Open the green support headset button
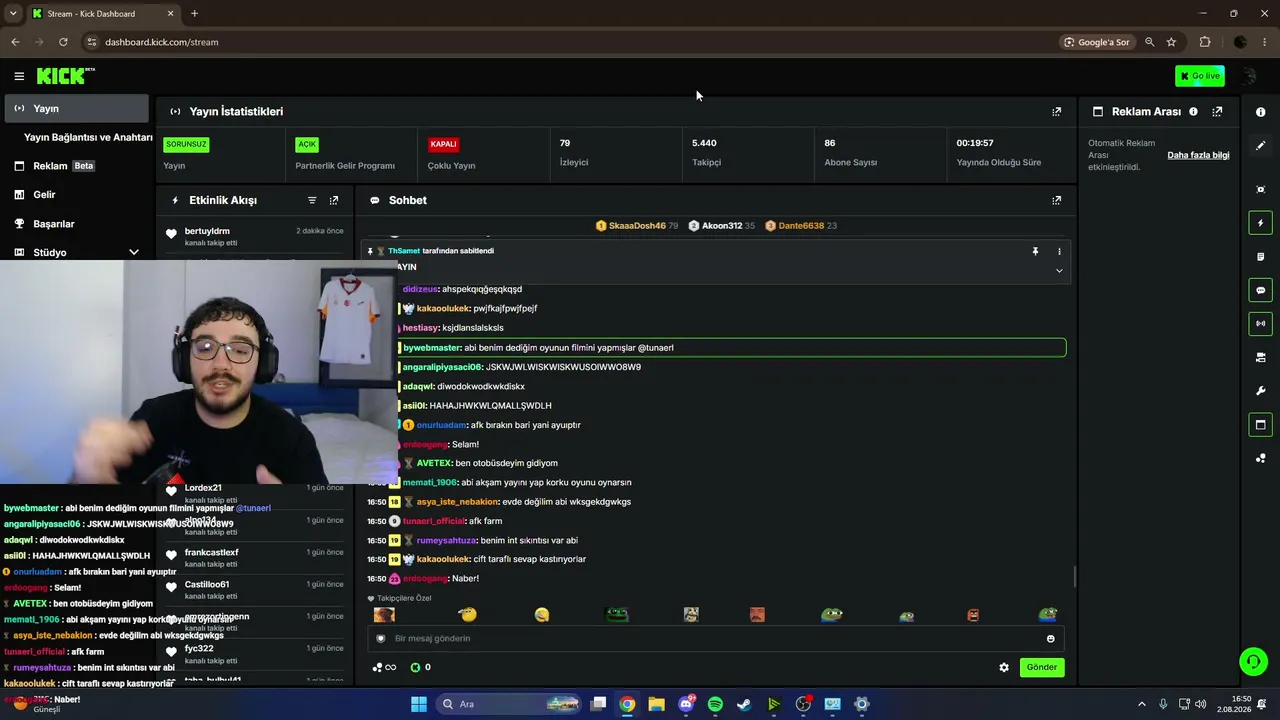The height and width of the screenshot is (720, 1280). point(1253,661)
